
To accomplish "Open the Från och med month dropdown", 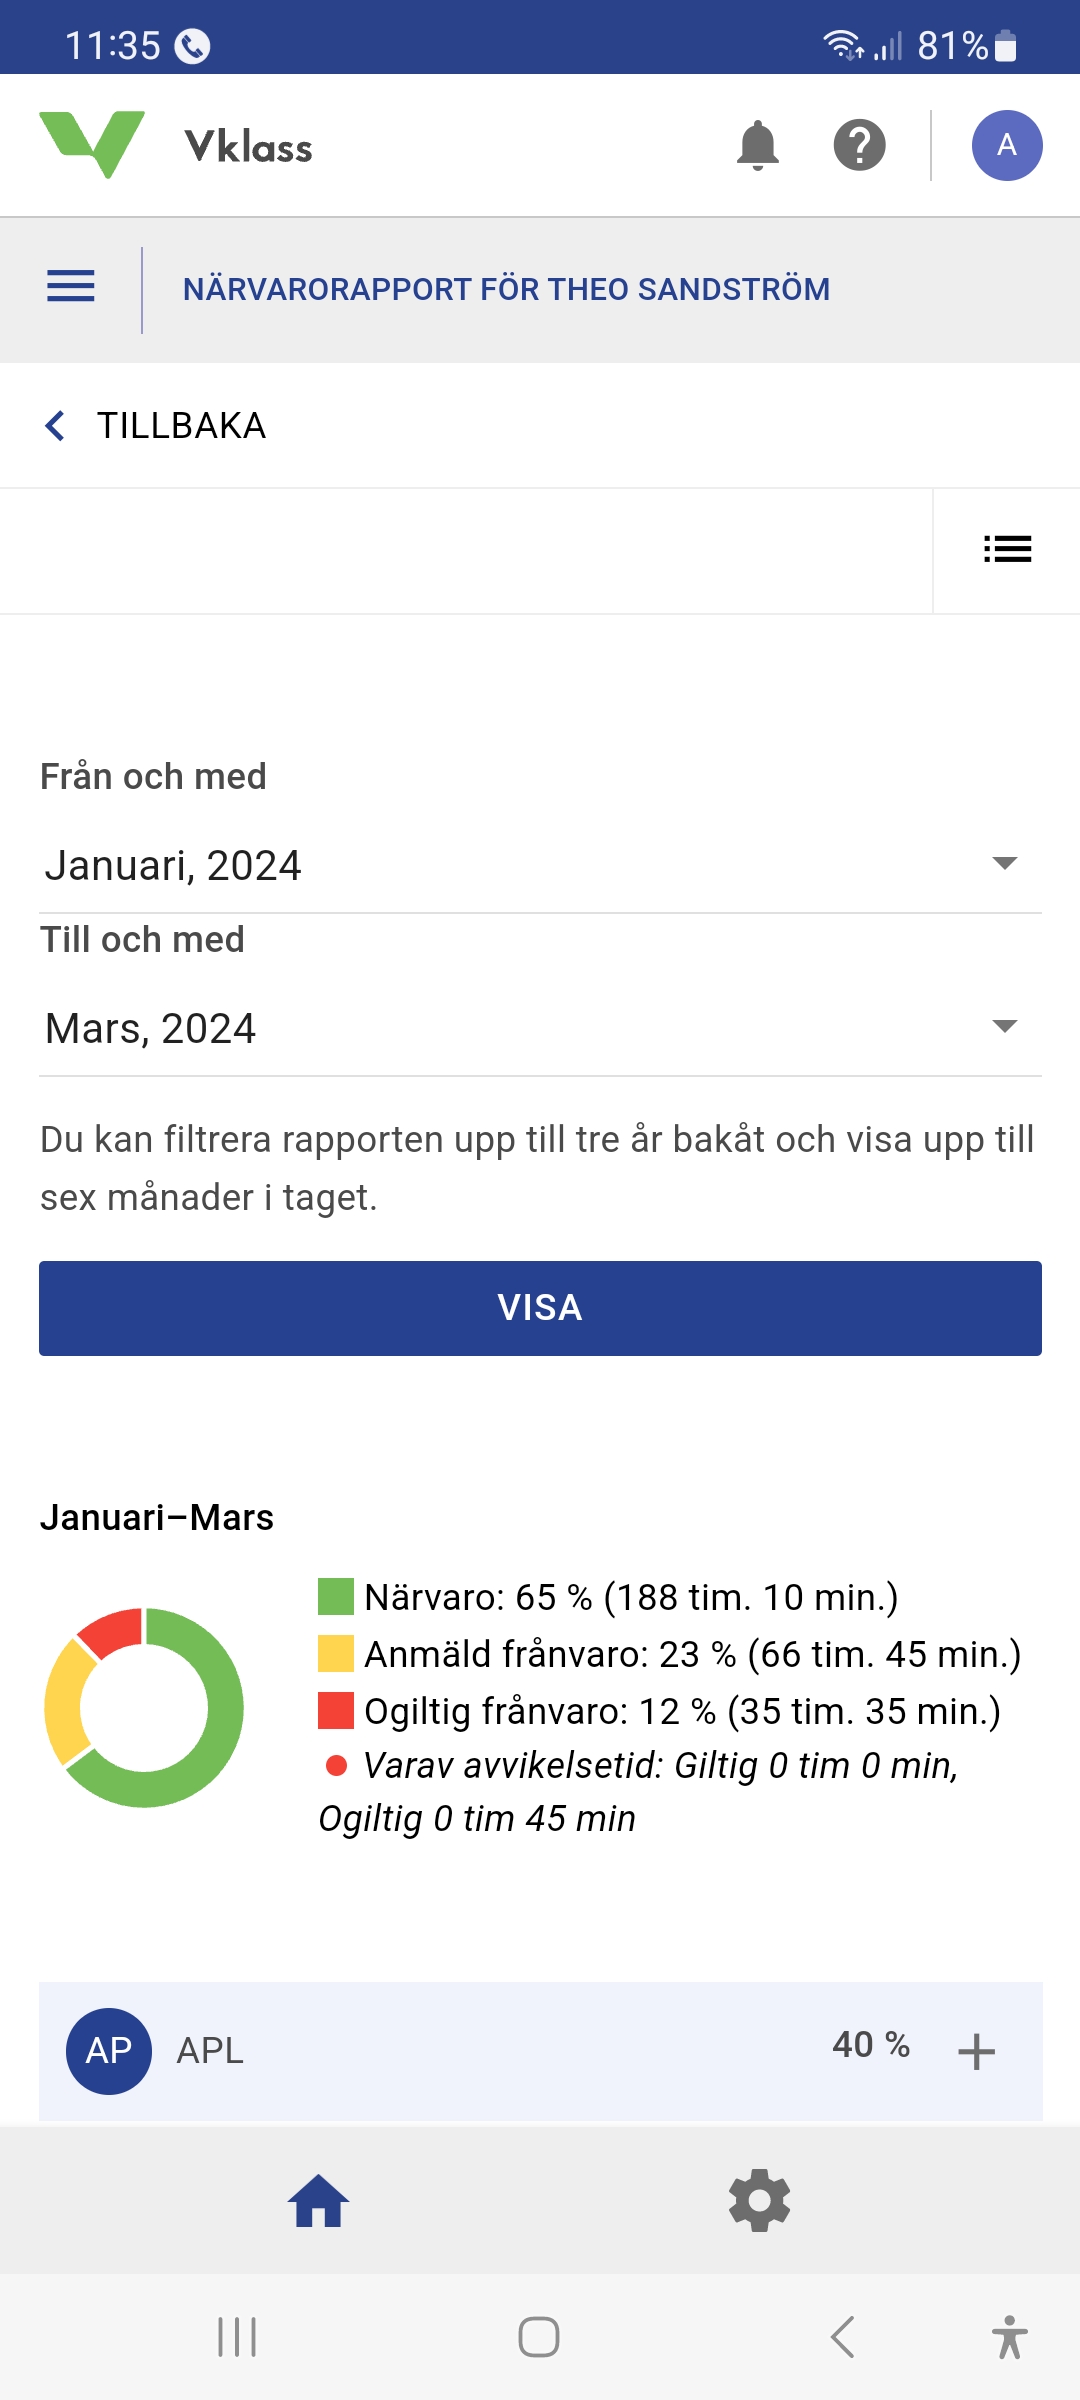I will point(540,865).
